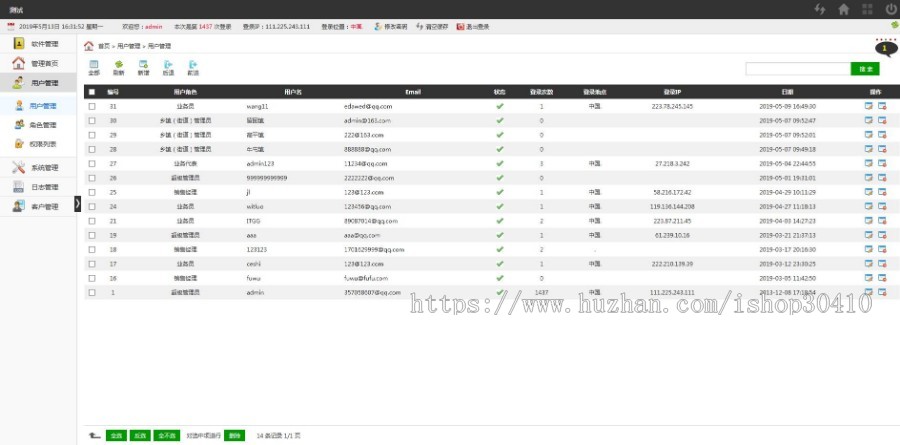Screen dimensions: 900x445
Task: Click the green 反选 button at bottom
Action: 140,435
